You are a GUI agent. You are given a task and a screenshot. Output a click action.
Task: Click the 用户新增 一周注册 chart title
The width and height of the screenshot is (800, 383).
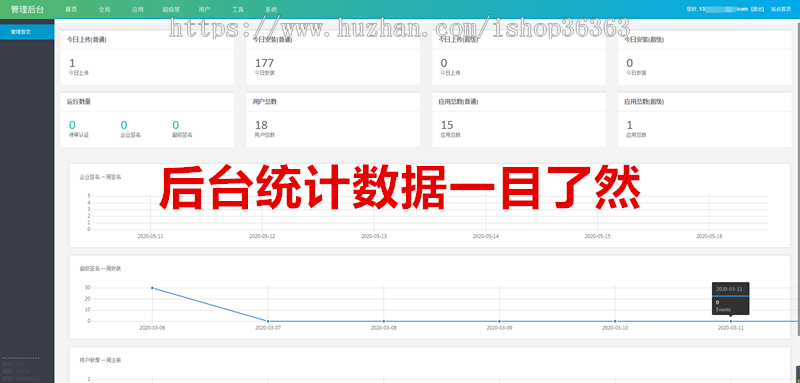tap(100, 360)
